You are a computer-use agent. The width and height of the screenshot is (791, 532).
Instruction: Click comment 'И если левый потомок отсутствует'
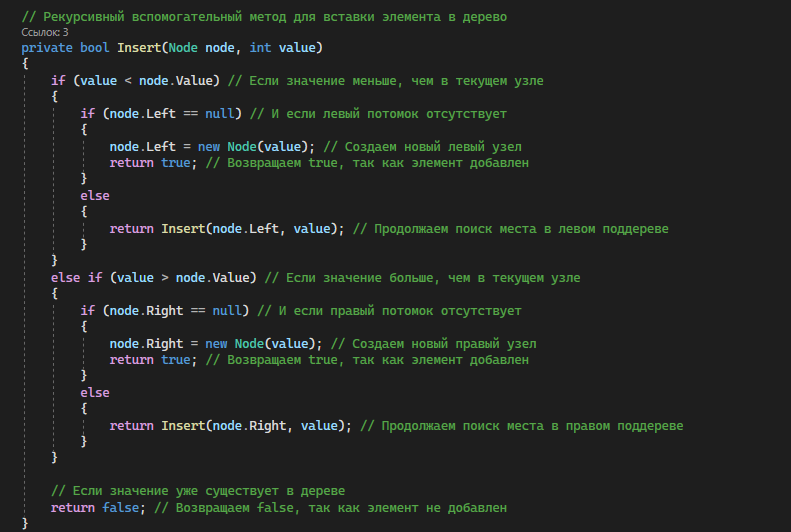(x=389, y=113)
